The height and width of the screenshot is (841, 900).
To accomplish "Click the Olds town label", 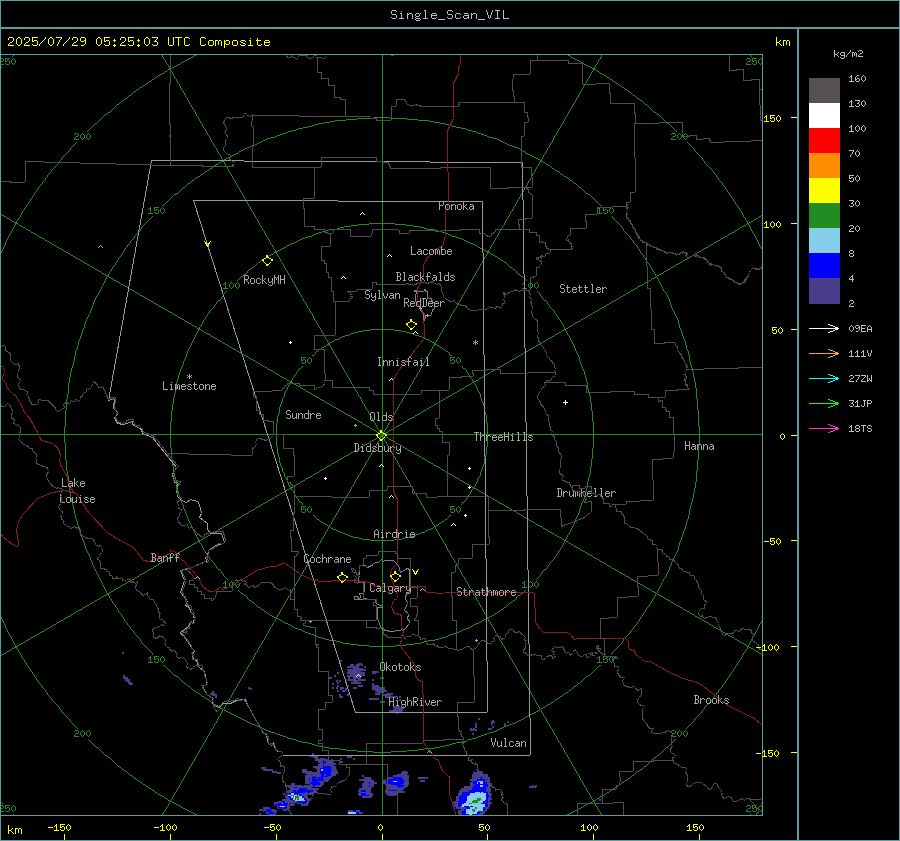I will [381, 417].
